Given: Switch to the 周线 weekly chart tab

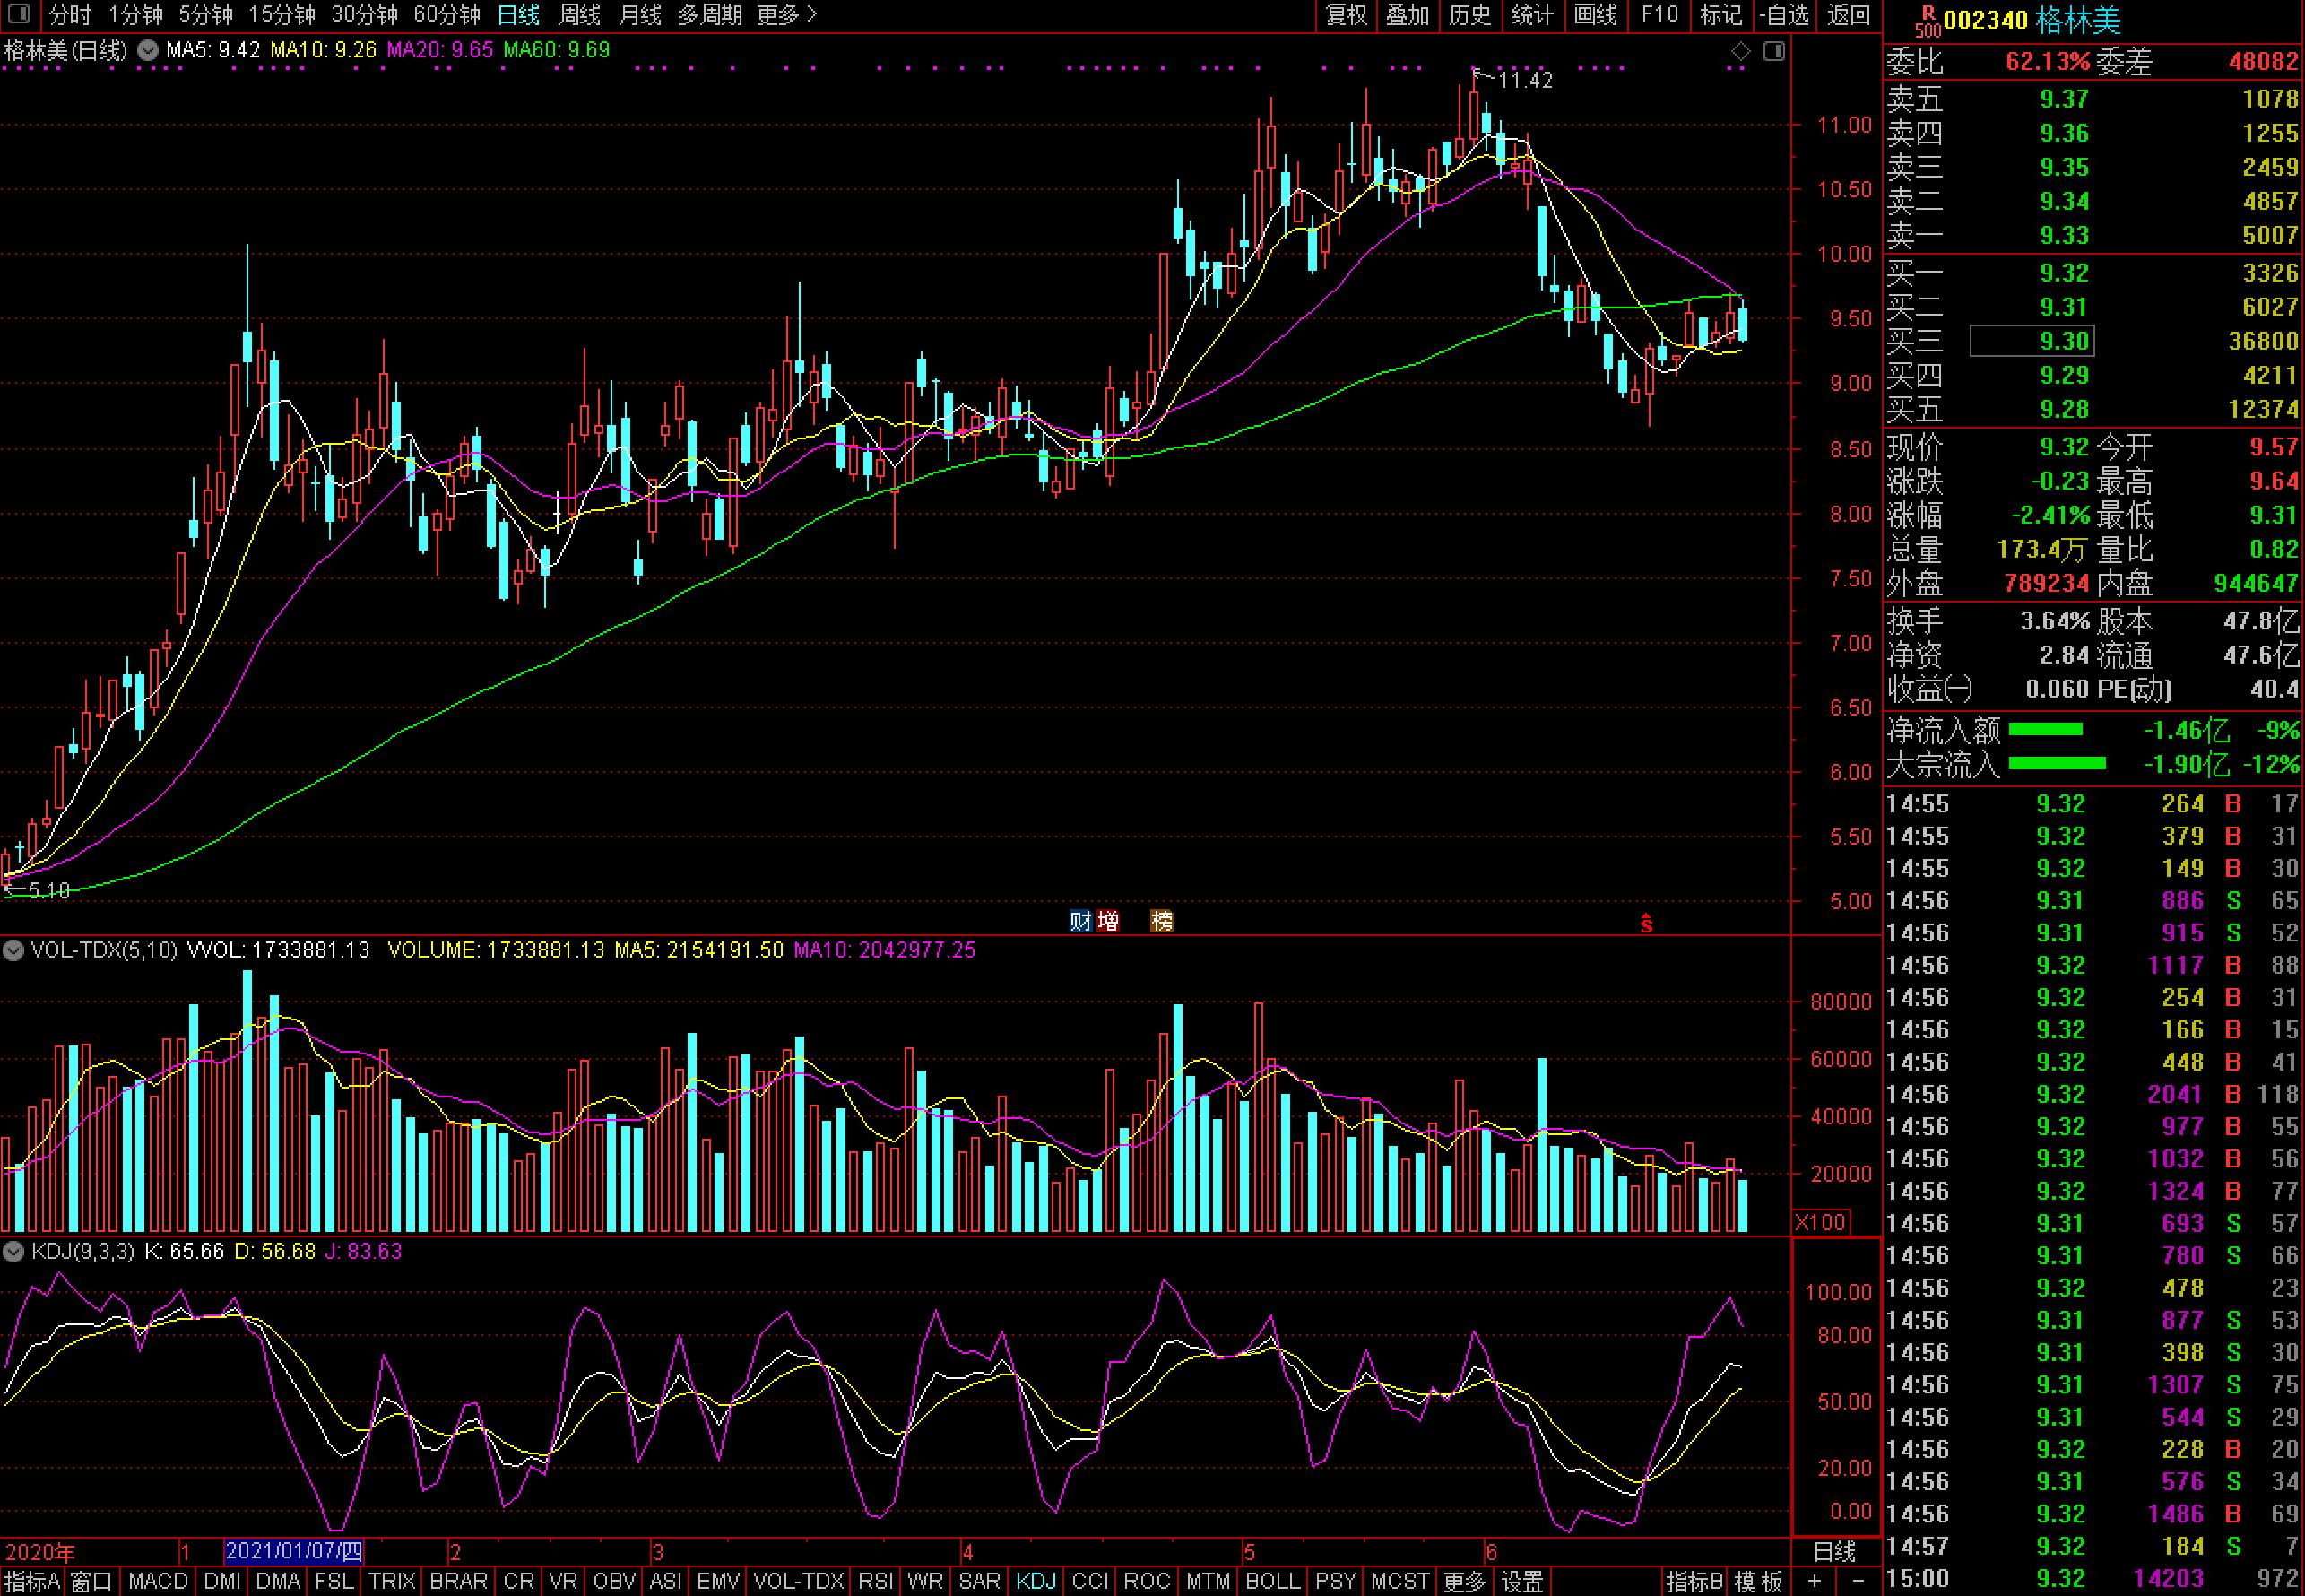Looking at the screenshot, I should click(x=579, y=15).
